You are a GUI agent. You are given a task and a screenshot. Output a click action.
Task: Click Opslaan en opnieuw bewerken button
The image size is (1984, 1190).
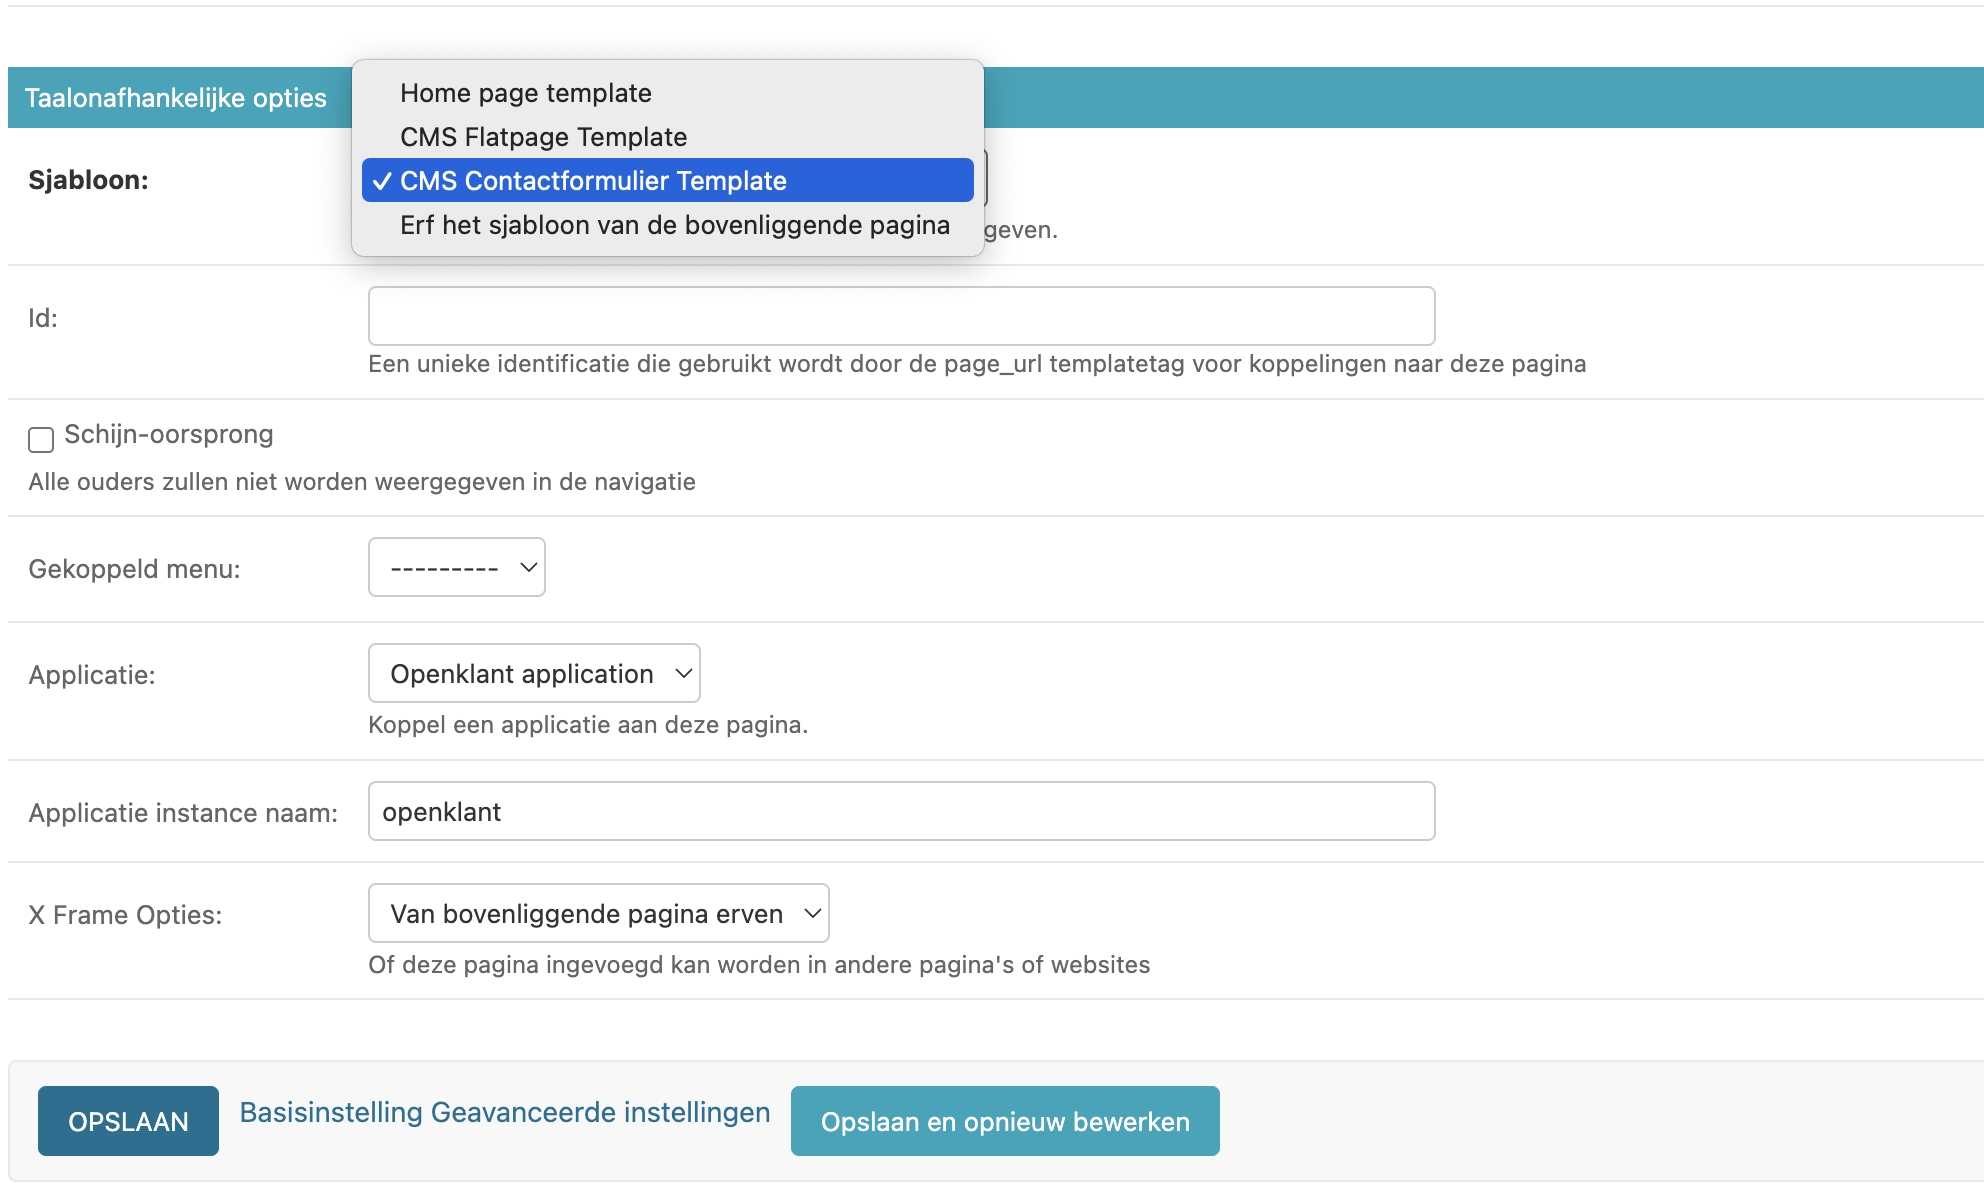(x=1004, y=1121)
